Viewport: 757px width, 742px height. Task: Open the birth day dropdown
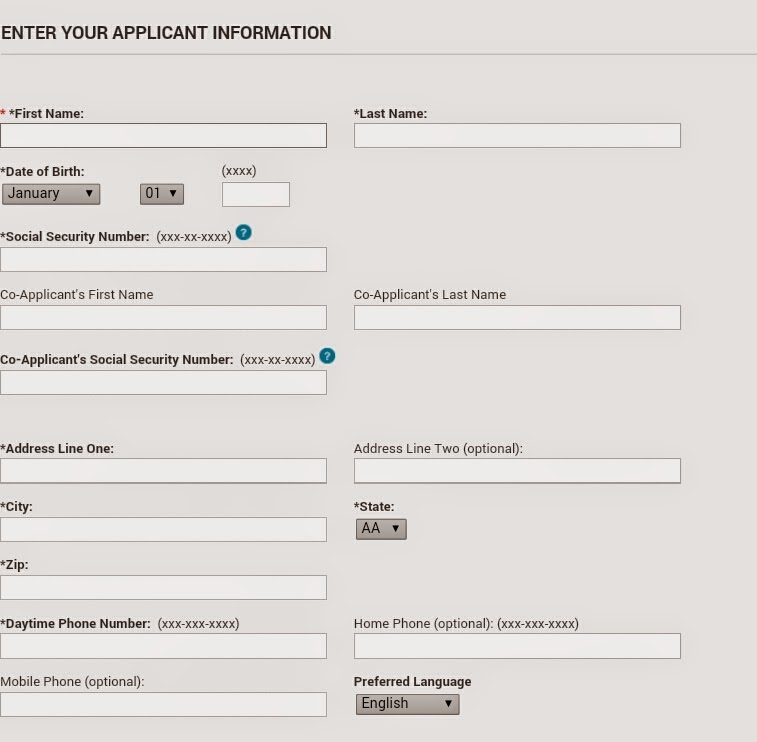[162, 194]
